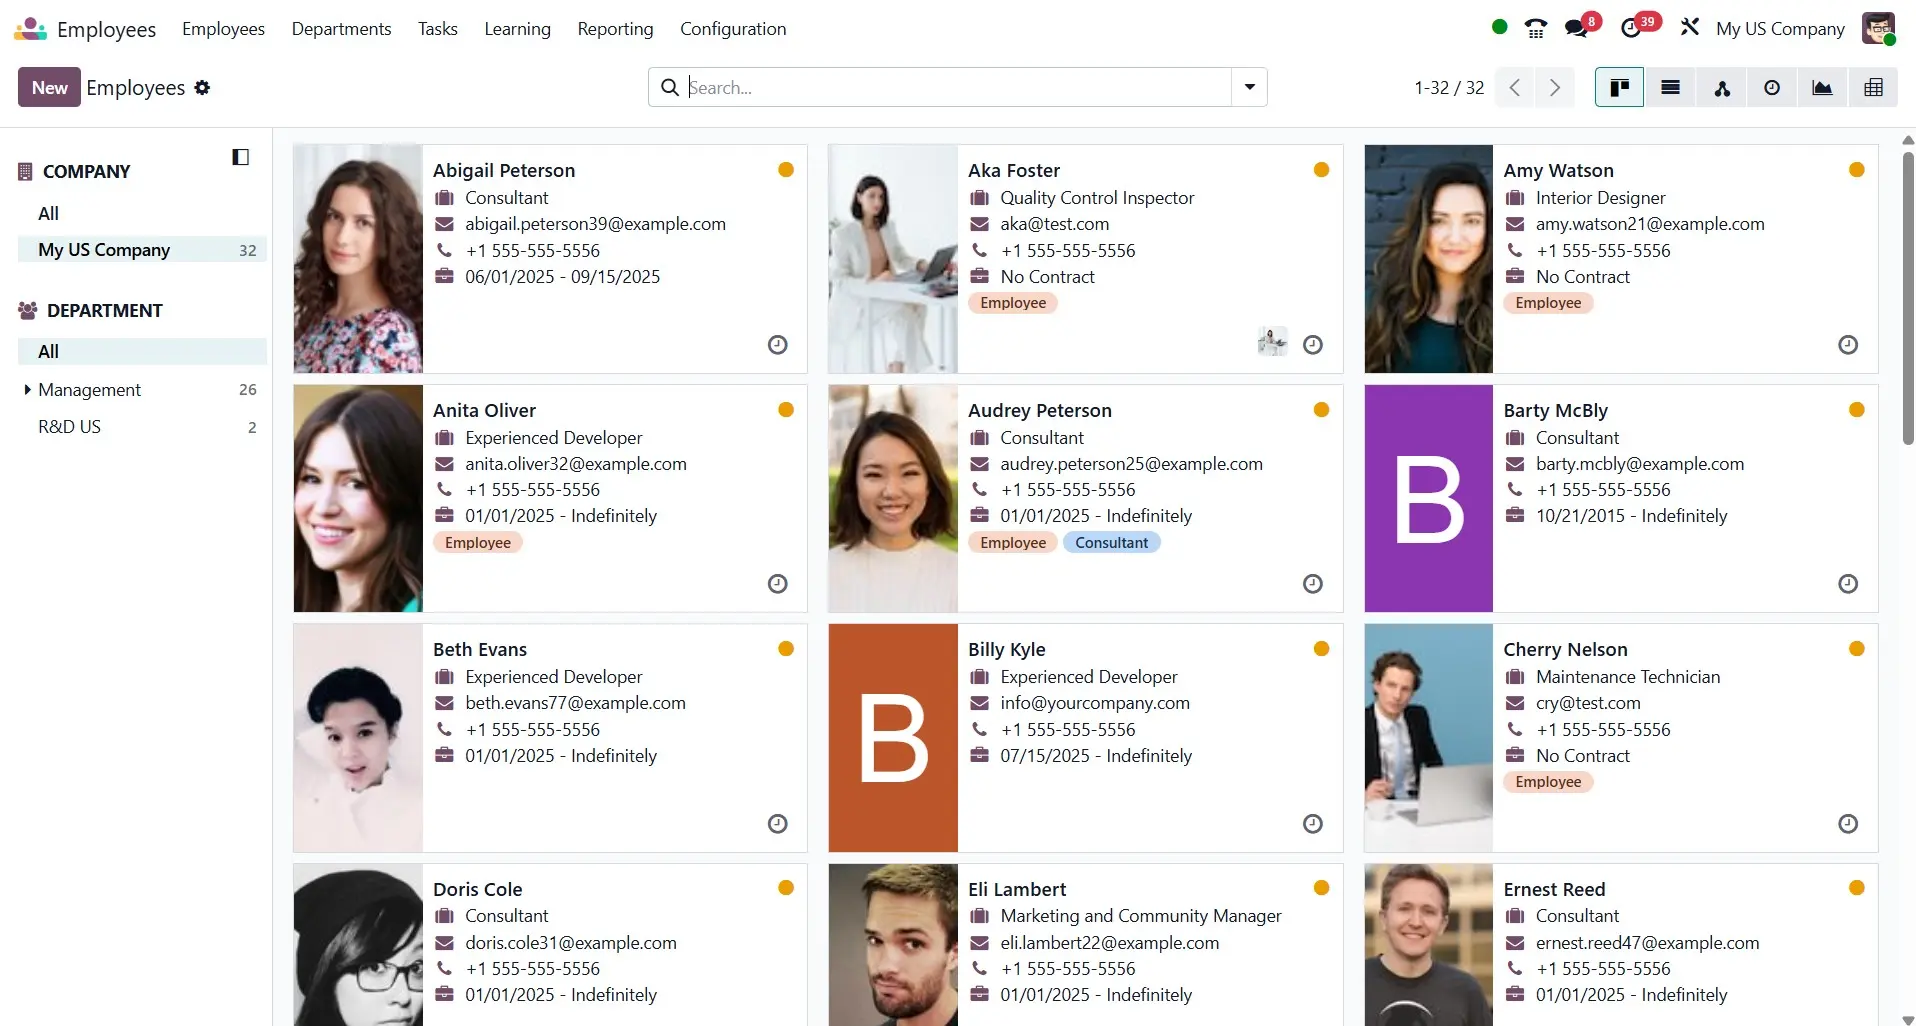
Task: Click the 1-32 / 32 pager counter
Action: 1448,88
